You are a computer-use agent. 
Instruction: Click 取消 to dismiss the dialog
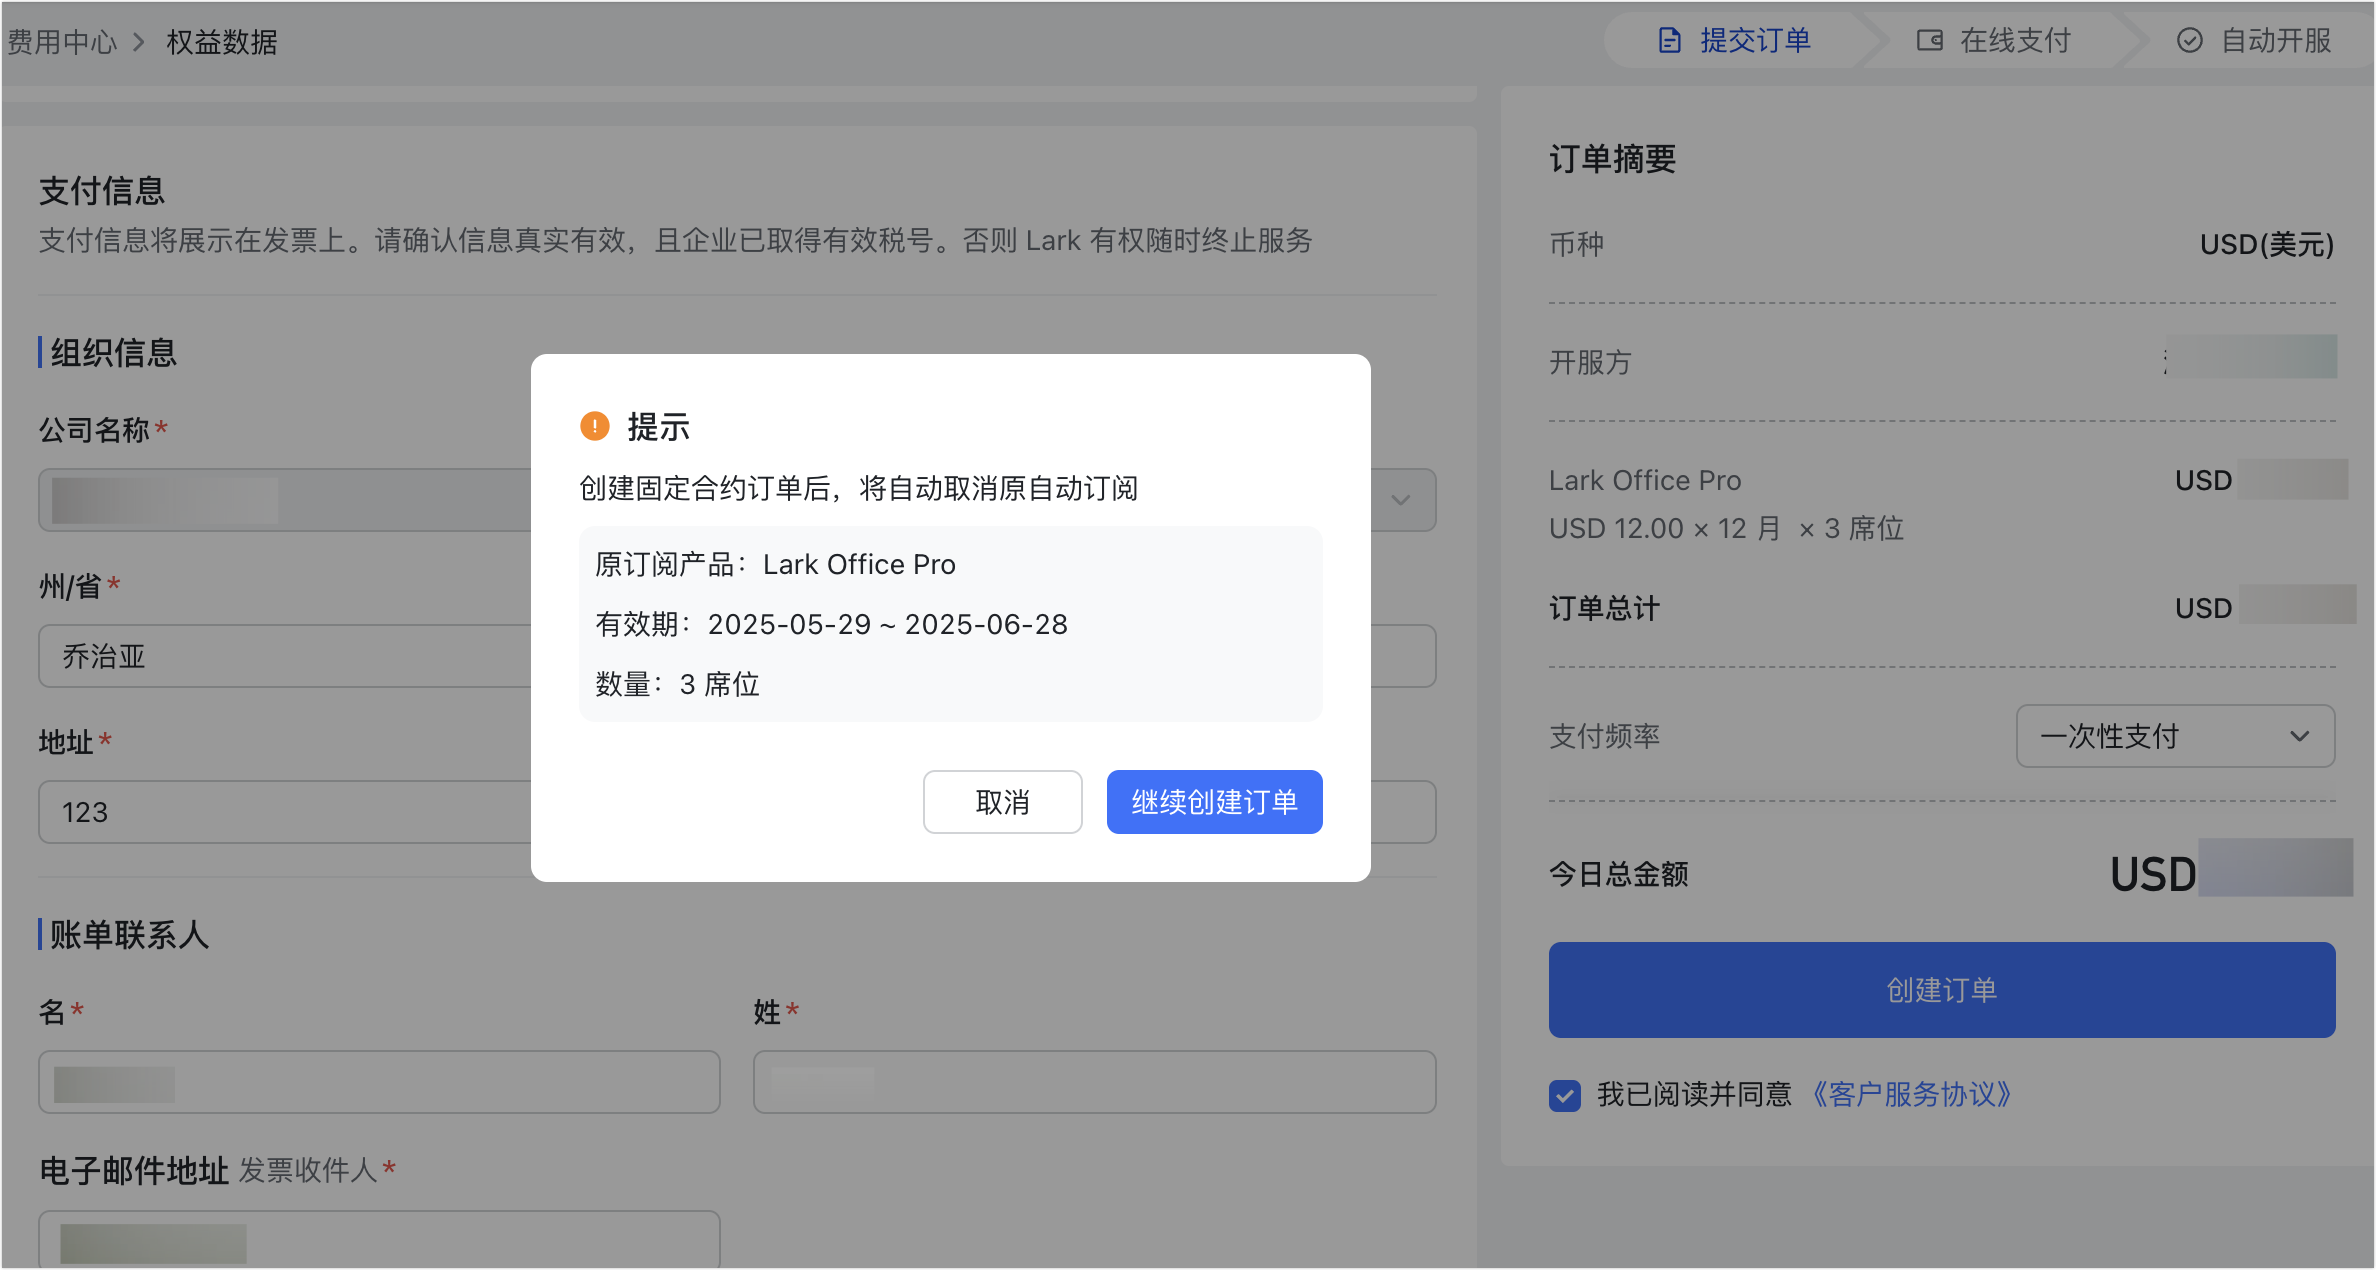coord(1002,802)
